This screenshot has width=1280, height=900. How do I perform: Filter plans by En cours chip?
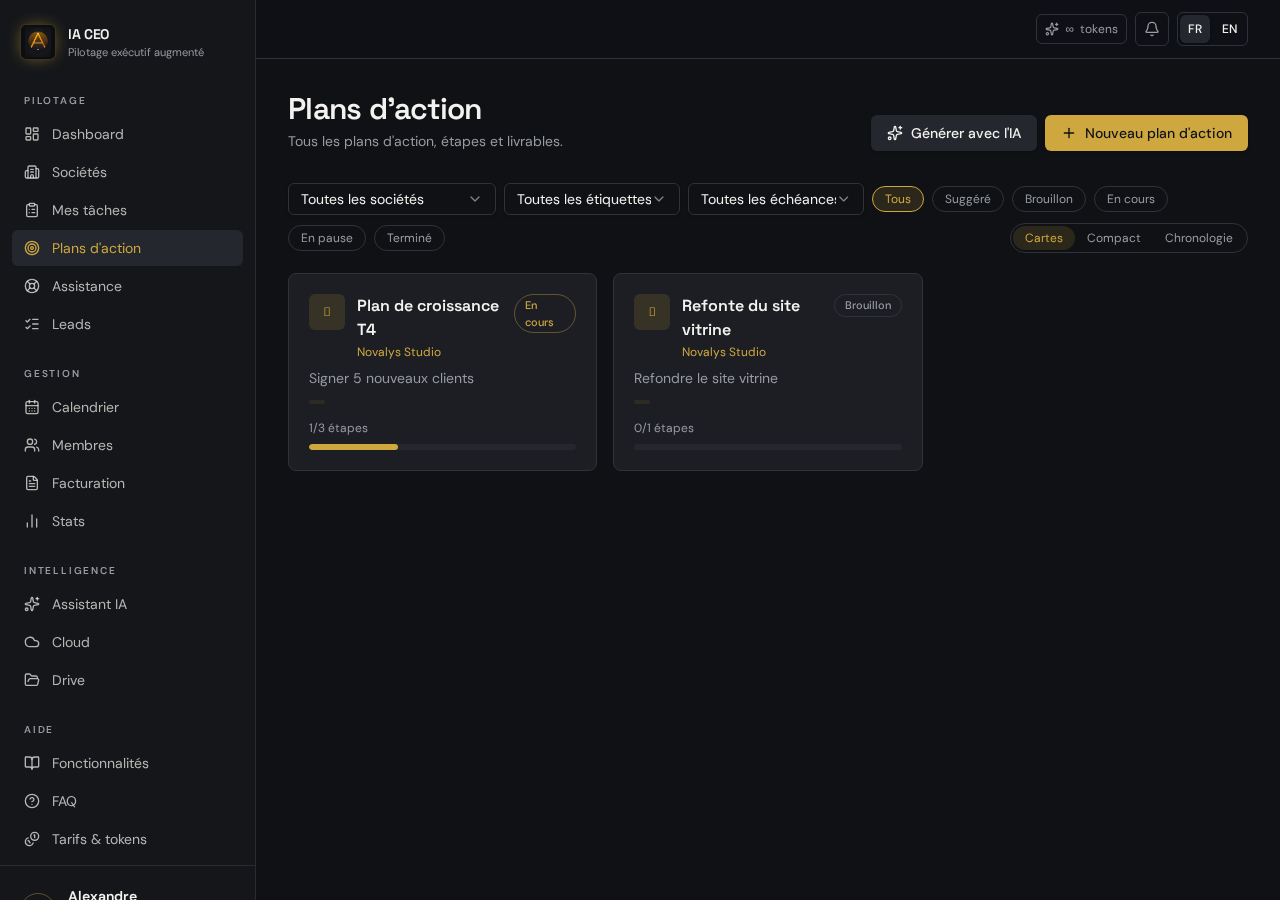[x=1131, y=199]
